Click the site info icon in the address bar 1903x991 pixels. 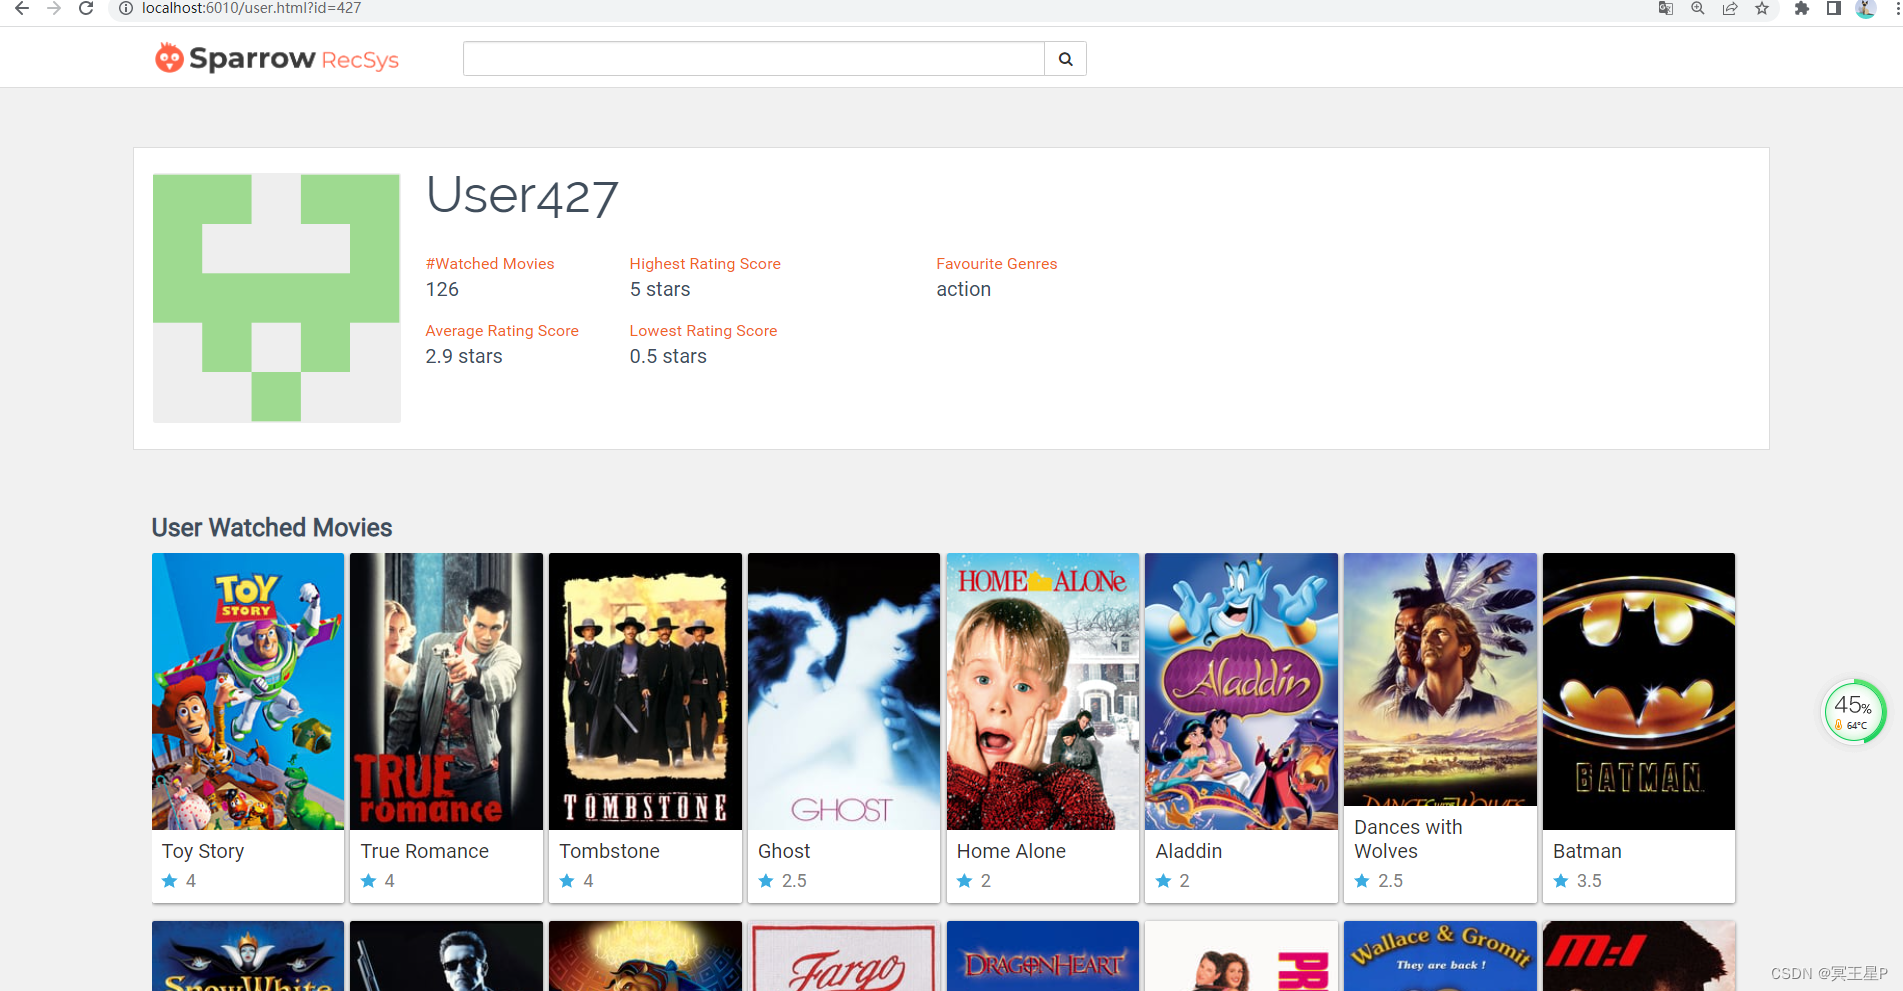[126, 8]
